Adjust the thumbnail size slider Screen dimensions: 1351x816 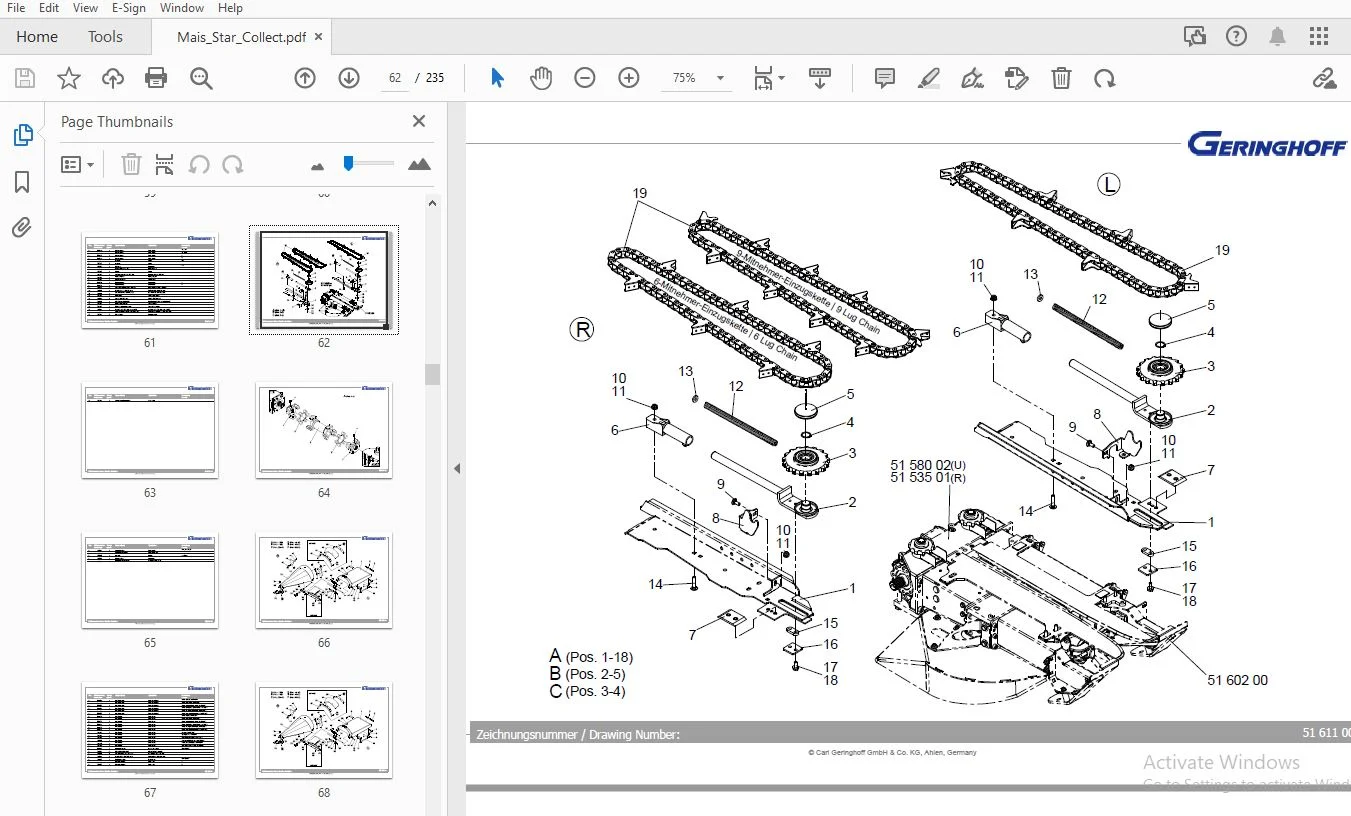pyautogui.click(x=349, y=163)
